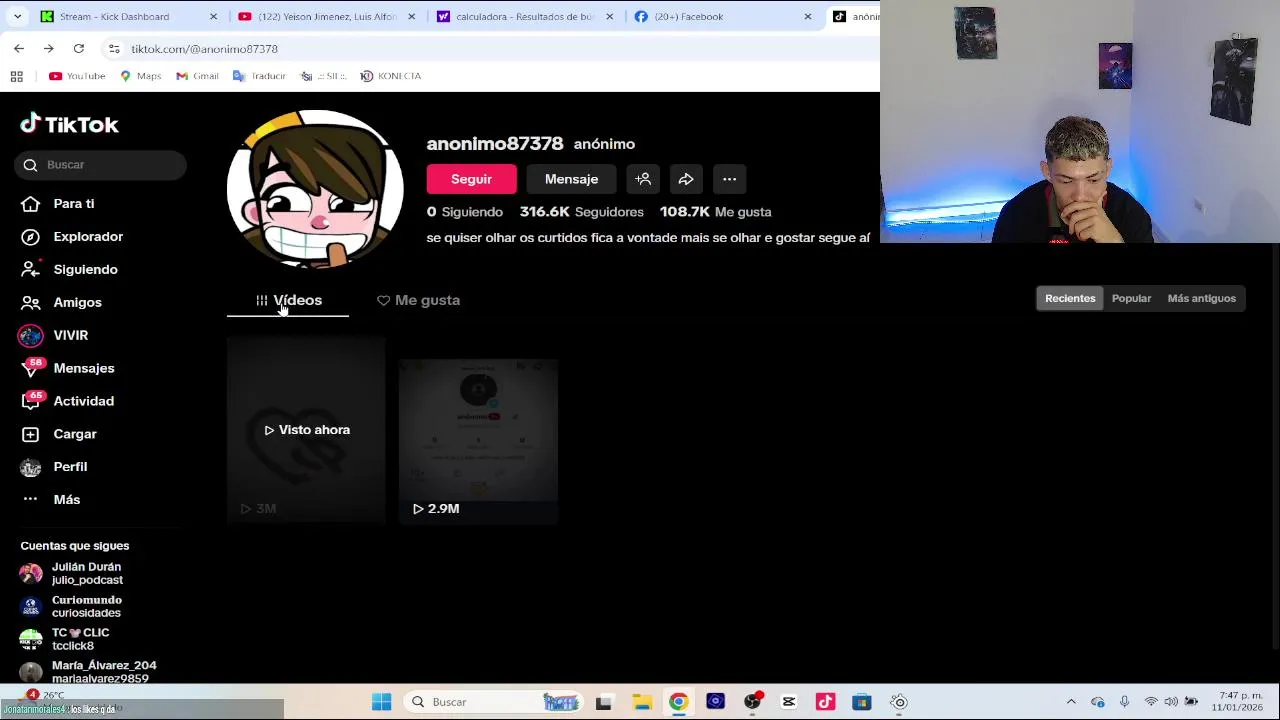Open Cargar upload page
Viewport: 1280px width, 720px height.
(59, 434)
